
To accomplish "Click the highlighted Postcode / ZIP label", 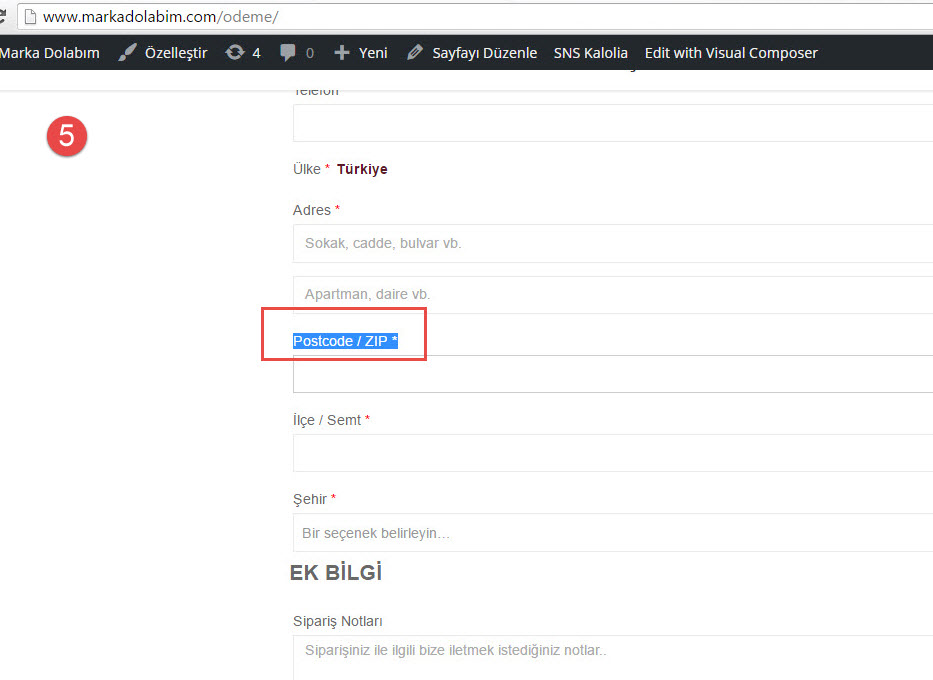I will [x=345, y=341].
